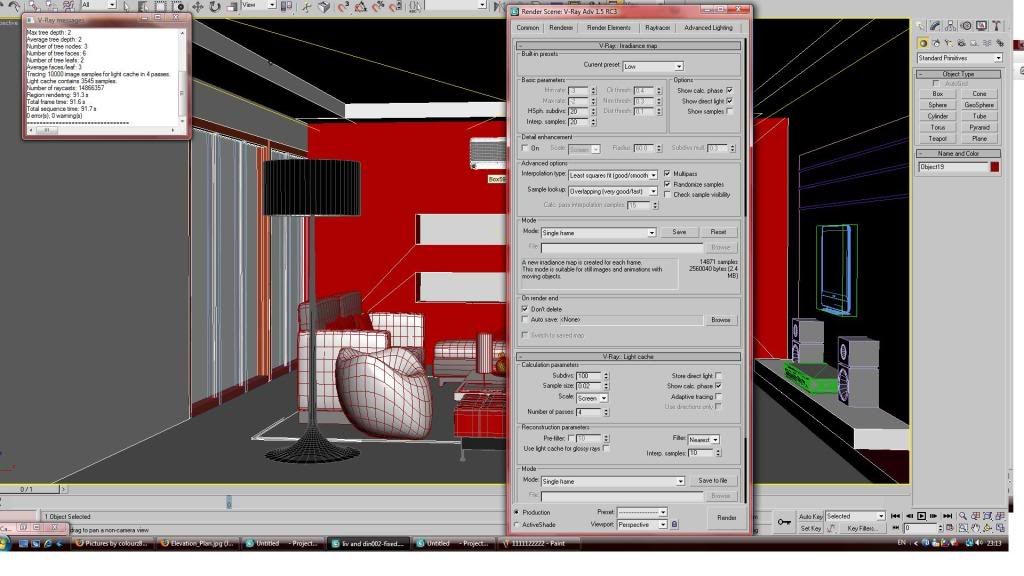
Task: Open the Current preset dropdown
Action: (652, 66)
